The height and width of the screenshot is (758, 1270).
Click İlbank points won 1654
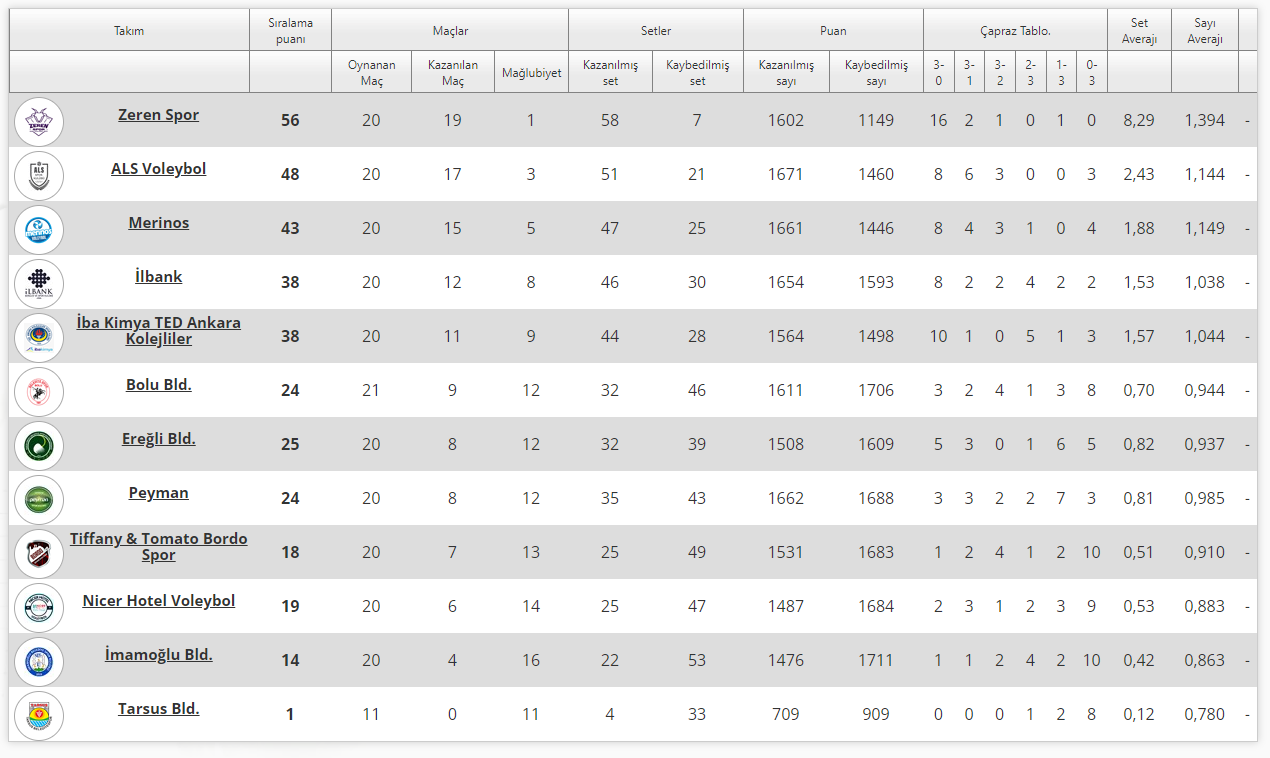pos(786,282)
